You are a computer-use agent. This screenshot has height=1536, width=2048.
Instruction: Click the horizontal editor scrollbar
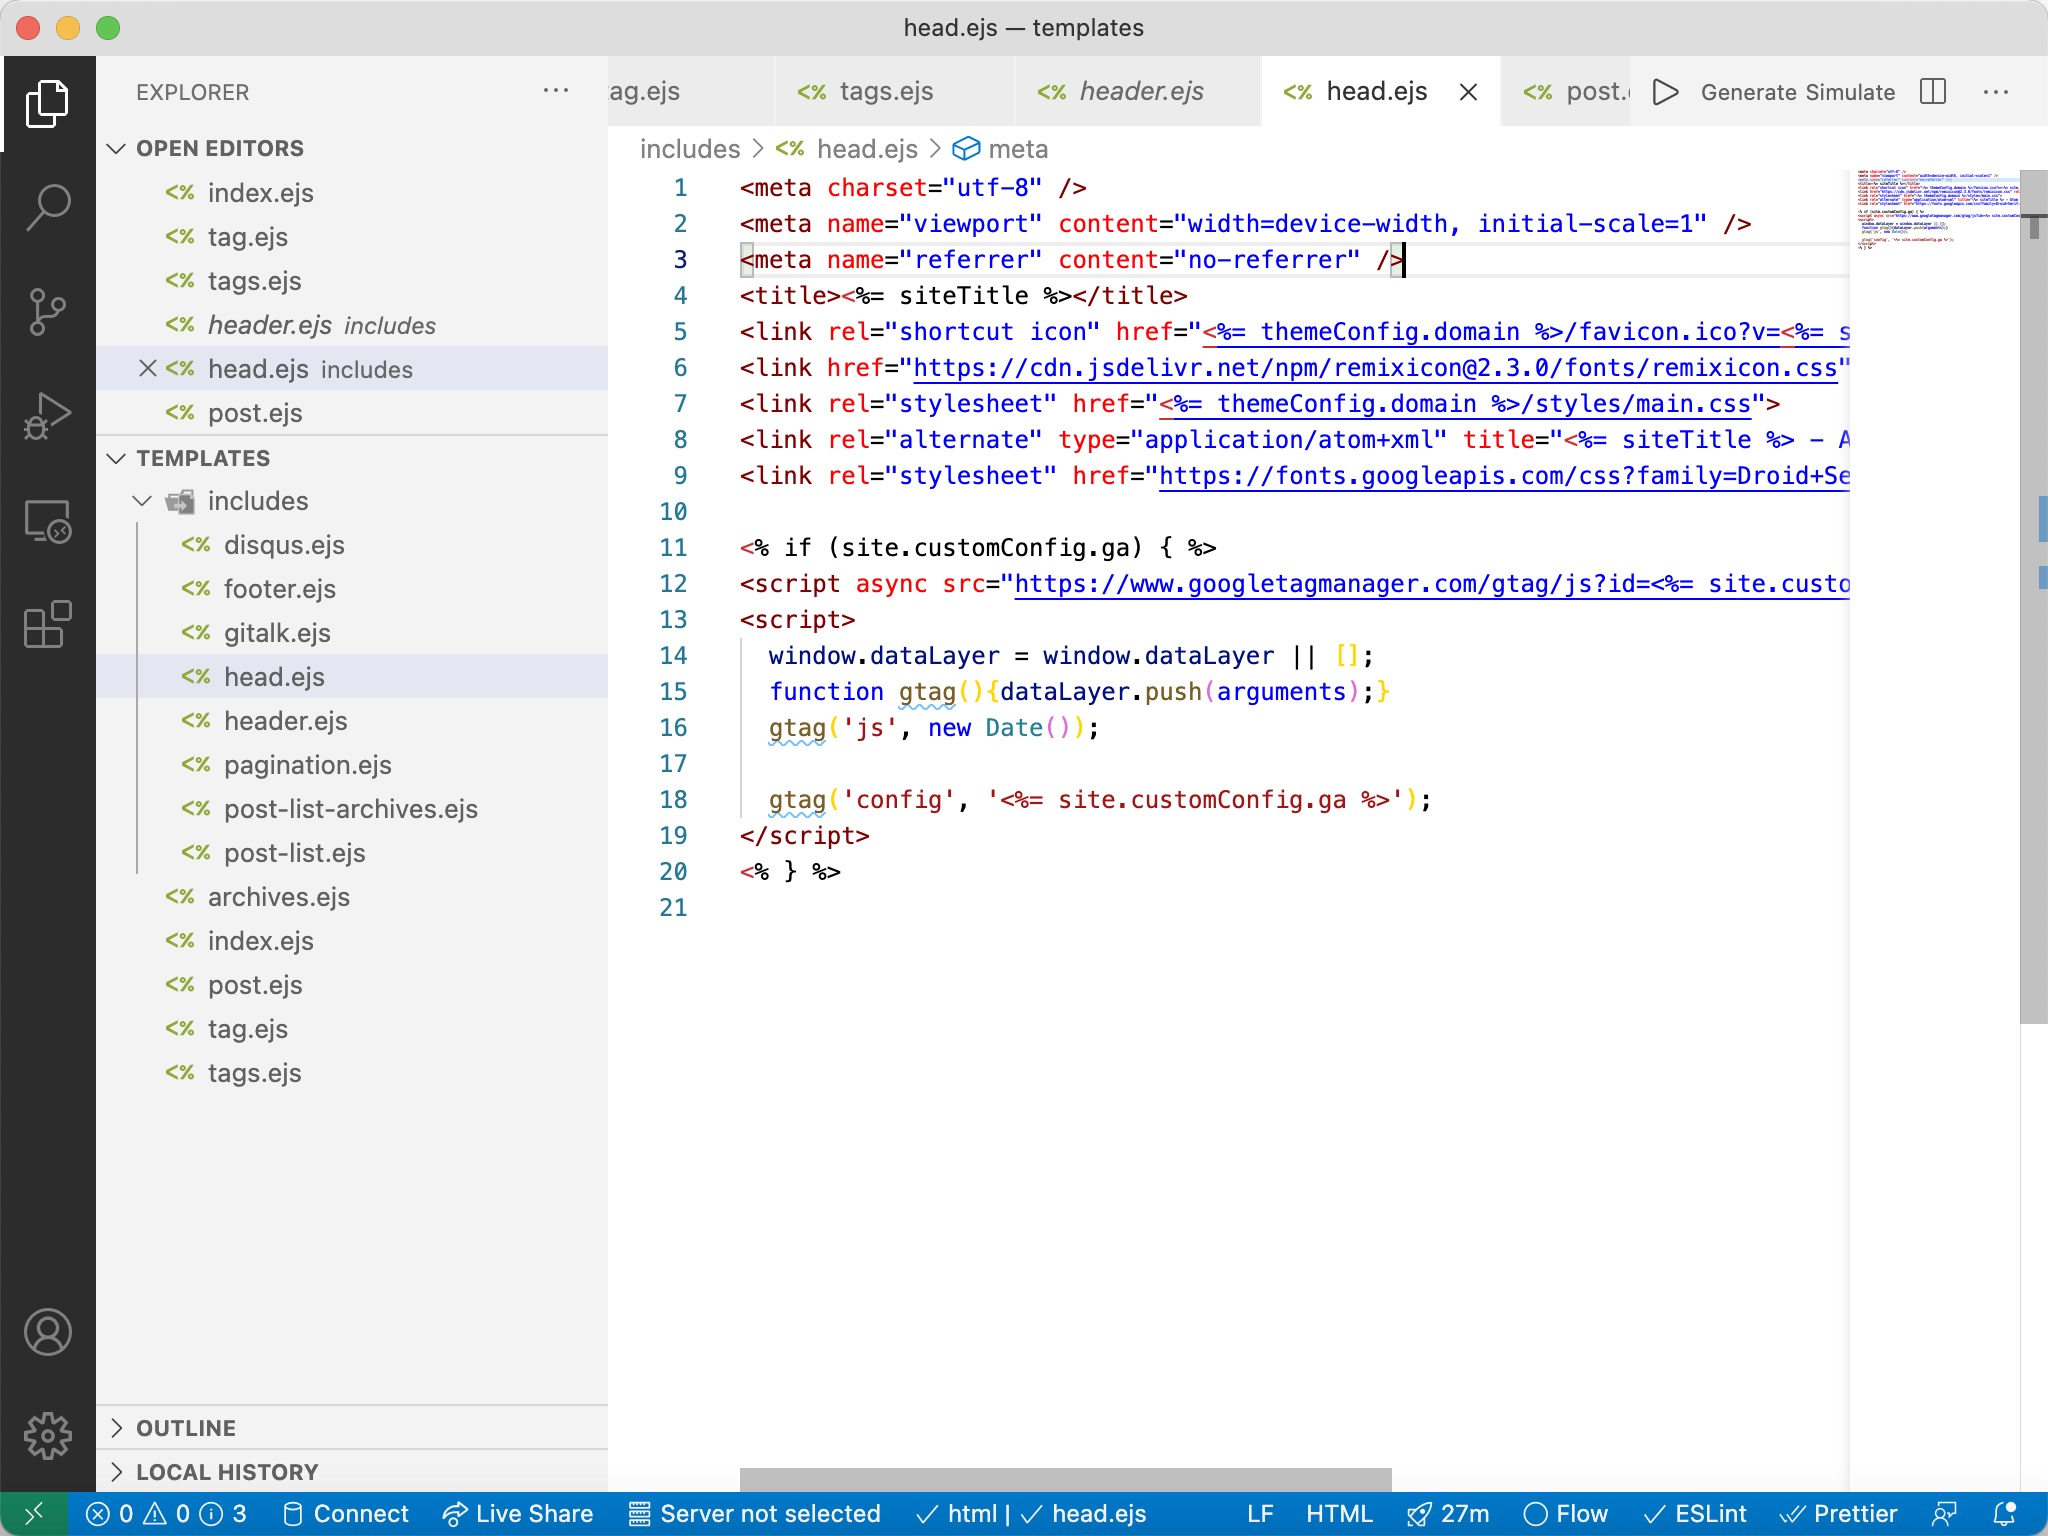point(1065,1479)
